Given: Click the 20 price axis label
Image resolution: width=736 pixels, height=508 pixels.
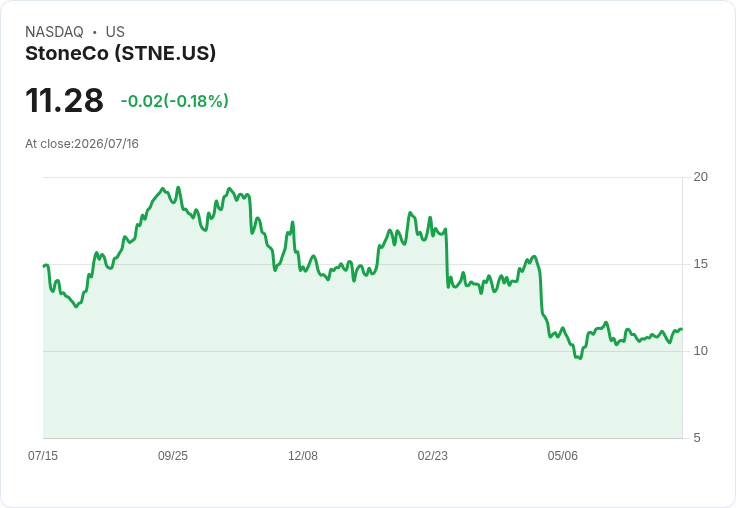Looking at the screenshot, I should point(700,177).
